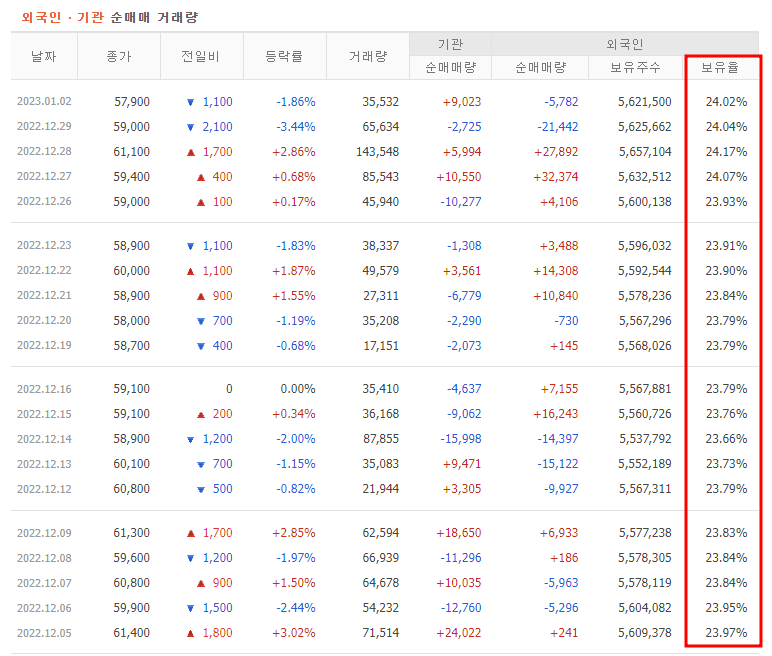Click foreign holdings 5,621,500
This screenshot has height=656, width=772.
tap(645, 101)
